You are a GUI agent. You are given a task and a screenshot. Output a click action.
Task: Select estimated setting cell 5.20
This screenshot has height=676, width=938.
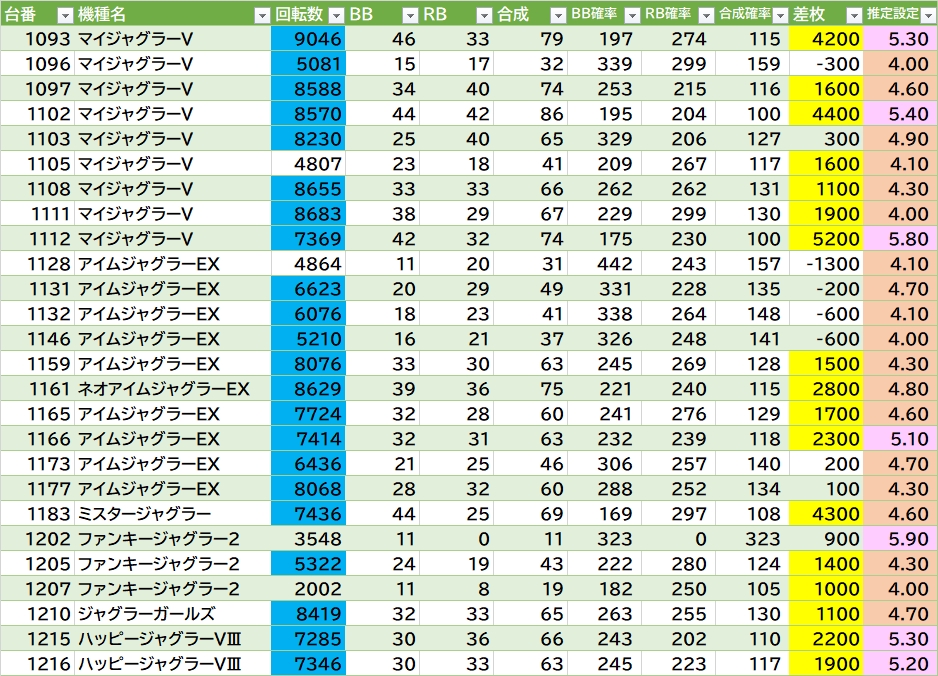[900, 664]
